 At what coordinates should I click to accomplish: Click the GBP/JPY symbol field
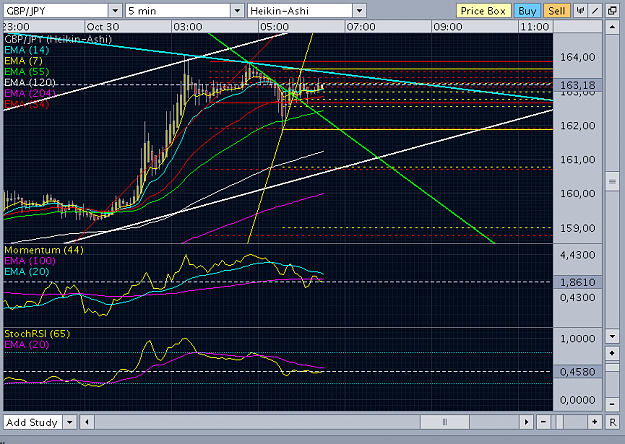coord(56,11)
